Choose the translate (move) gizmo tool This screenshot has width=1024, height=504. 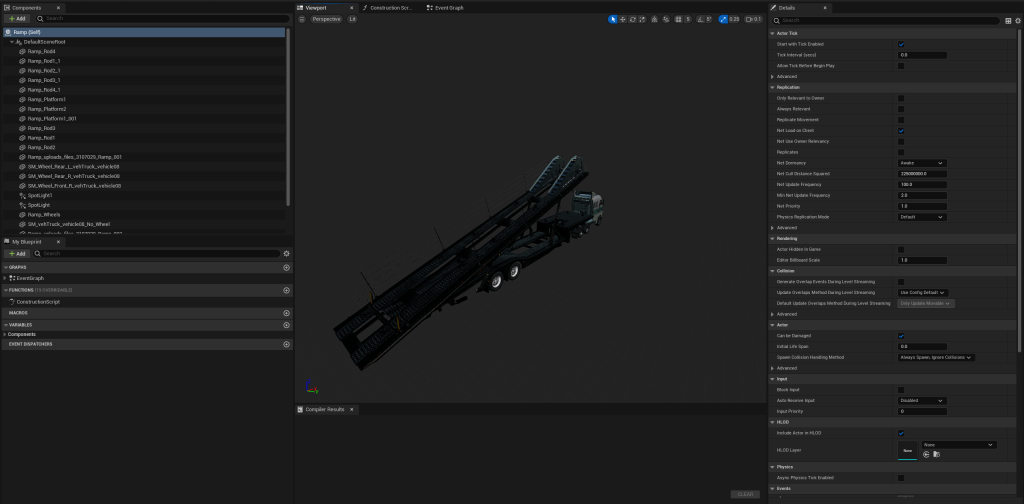pyautogui.click(x=623, y=19)
